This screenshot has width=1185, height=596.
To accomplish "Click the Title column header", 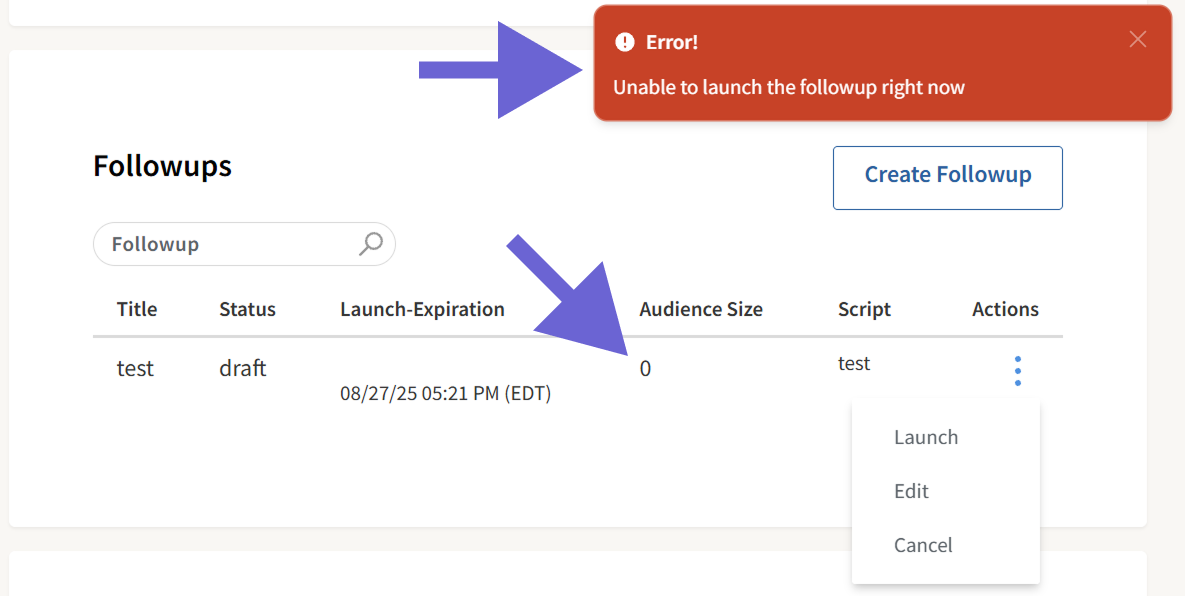I will (x=137, y=309).
